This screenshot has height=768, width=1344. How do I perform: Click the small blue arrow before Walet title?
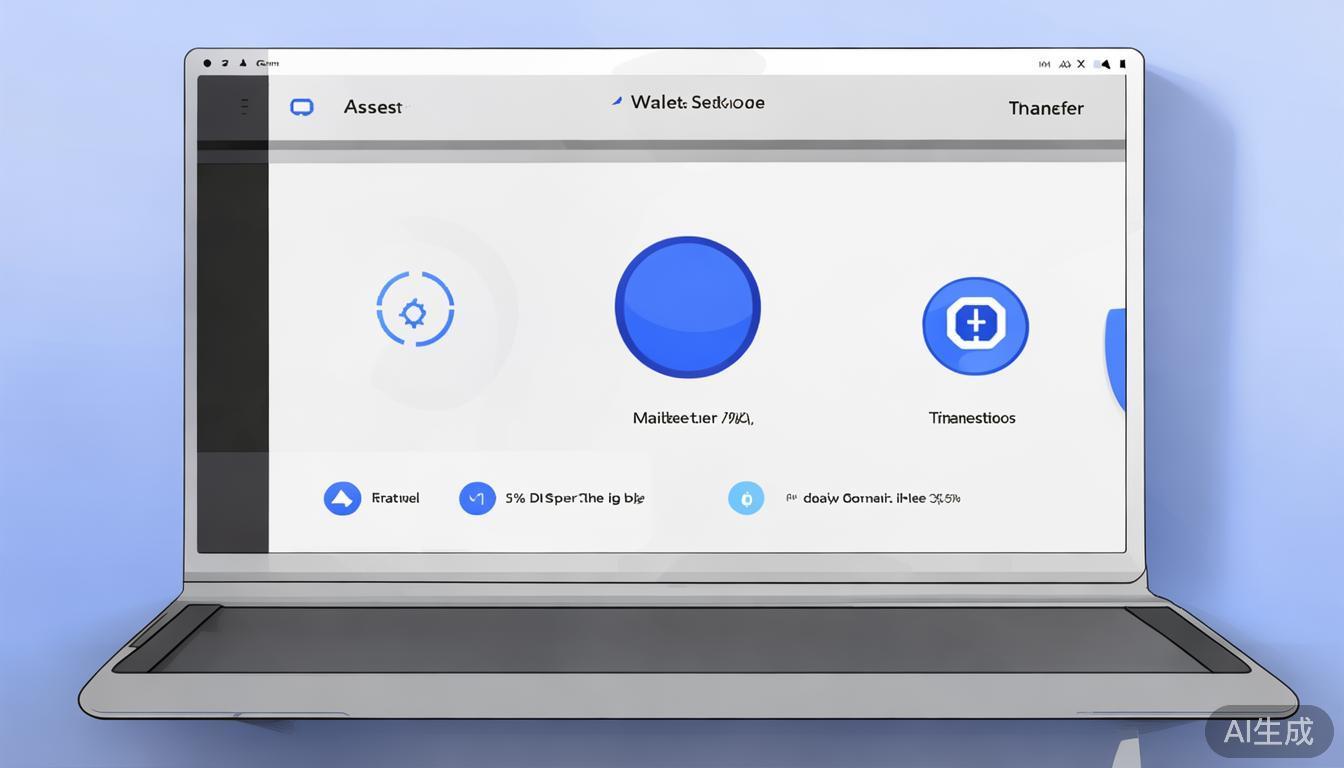coord(616,101)
